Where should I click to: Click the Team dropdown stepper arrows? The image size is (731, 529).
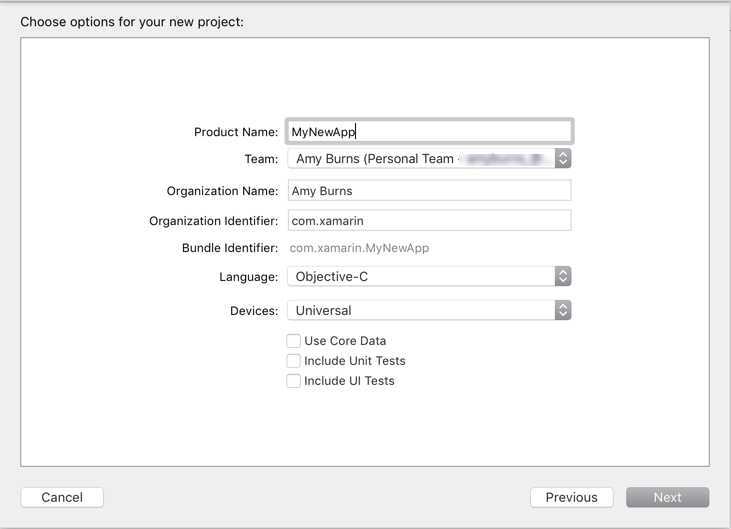click(563, 158)
